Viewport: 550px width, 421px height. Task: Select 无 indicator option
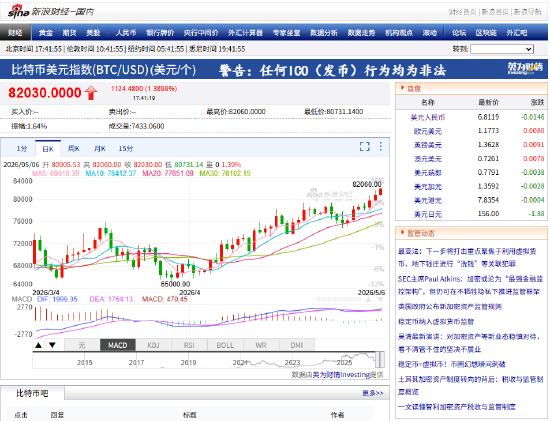click(82, 345)
